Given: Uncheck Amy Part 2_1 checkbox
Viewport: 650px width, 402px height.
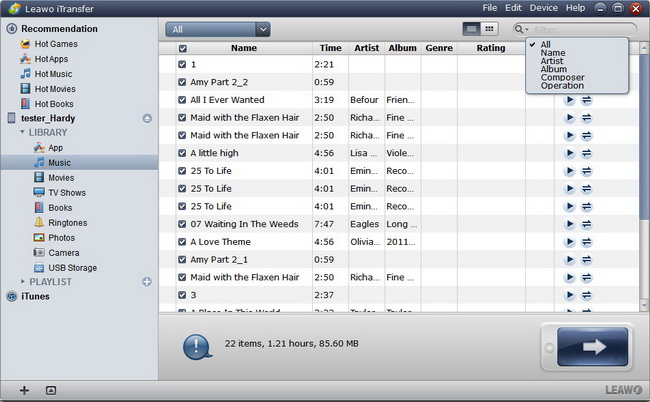Looking at the screenshot, I should (182, 259).
